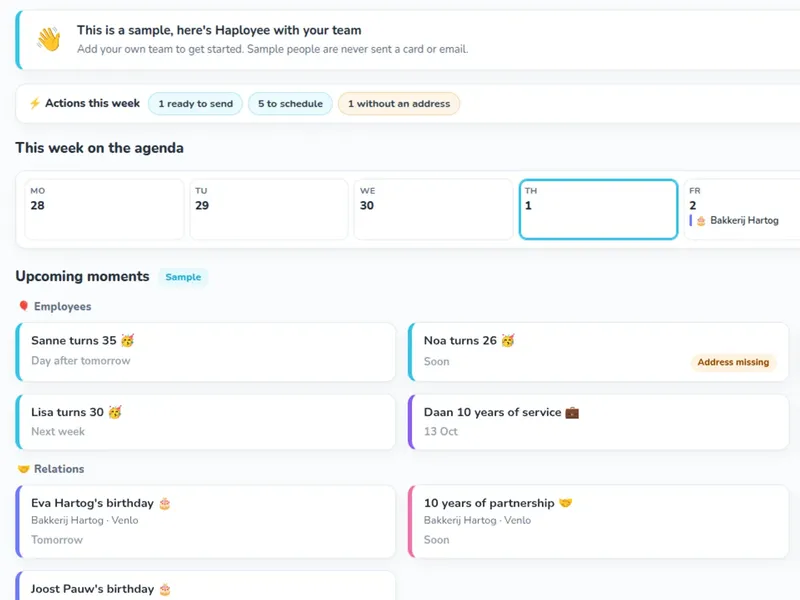Image resolution: width=800 pixels, height=600 pixels.
Task: Open 'Daan 10 years of service' card
Action: point(598,422)
